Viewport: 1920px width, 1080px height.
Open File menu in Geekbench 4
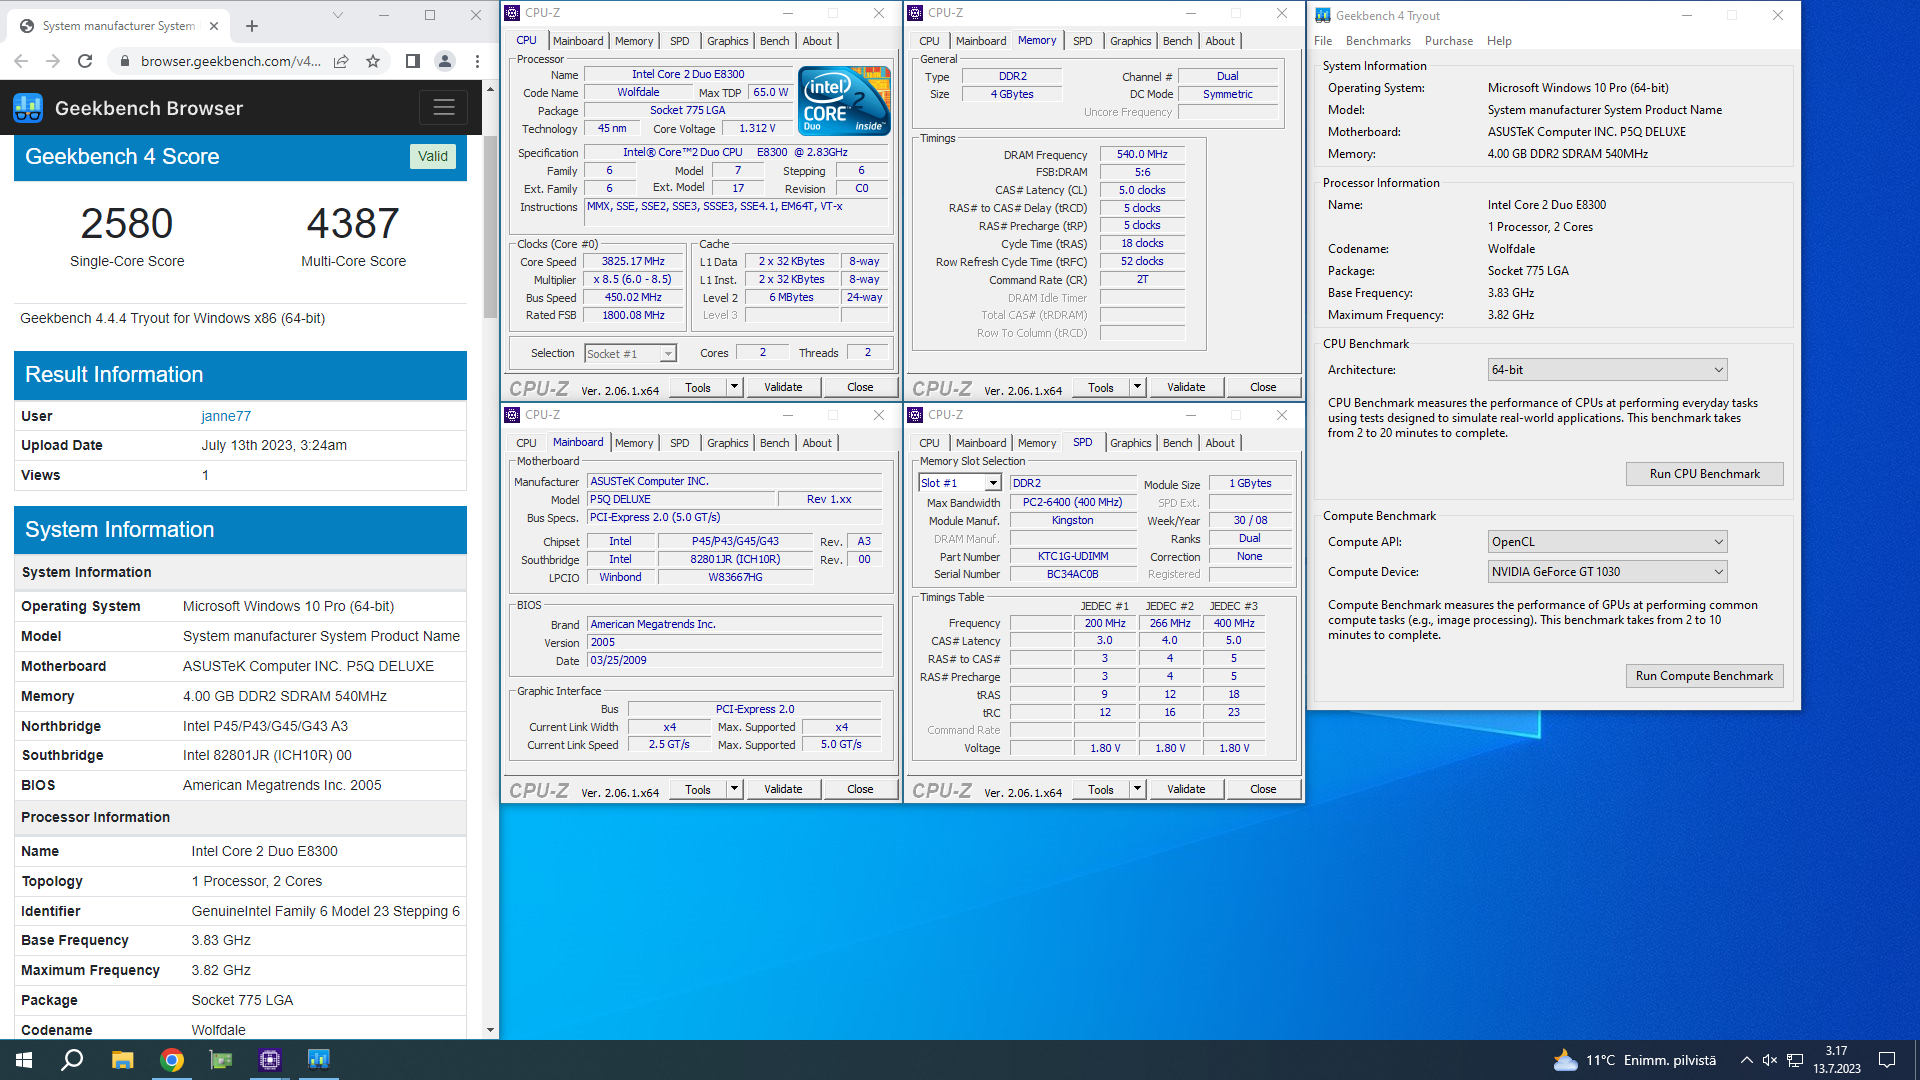(x=1323, y=41)
